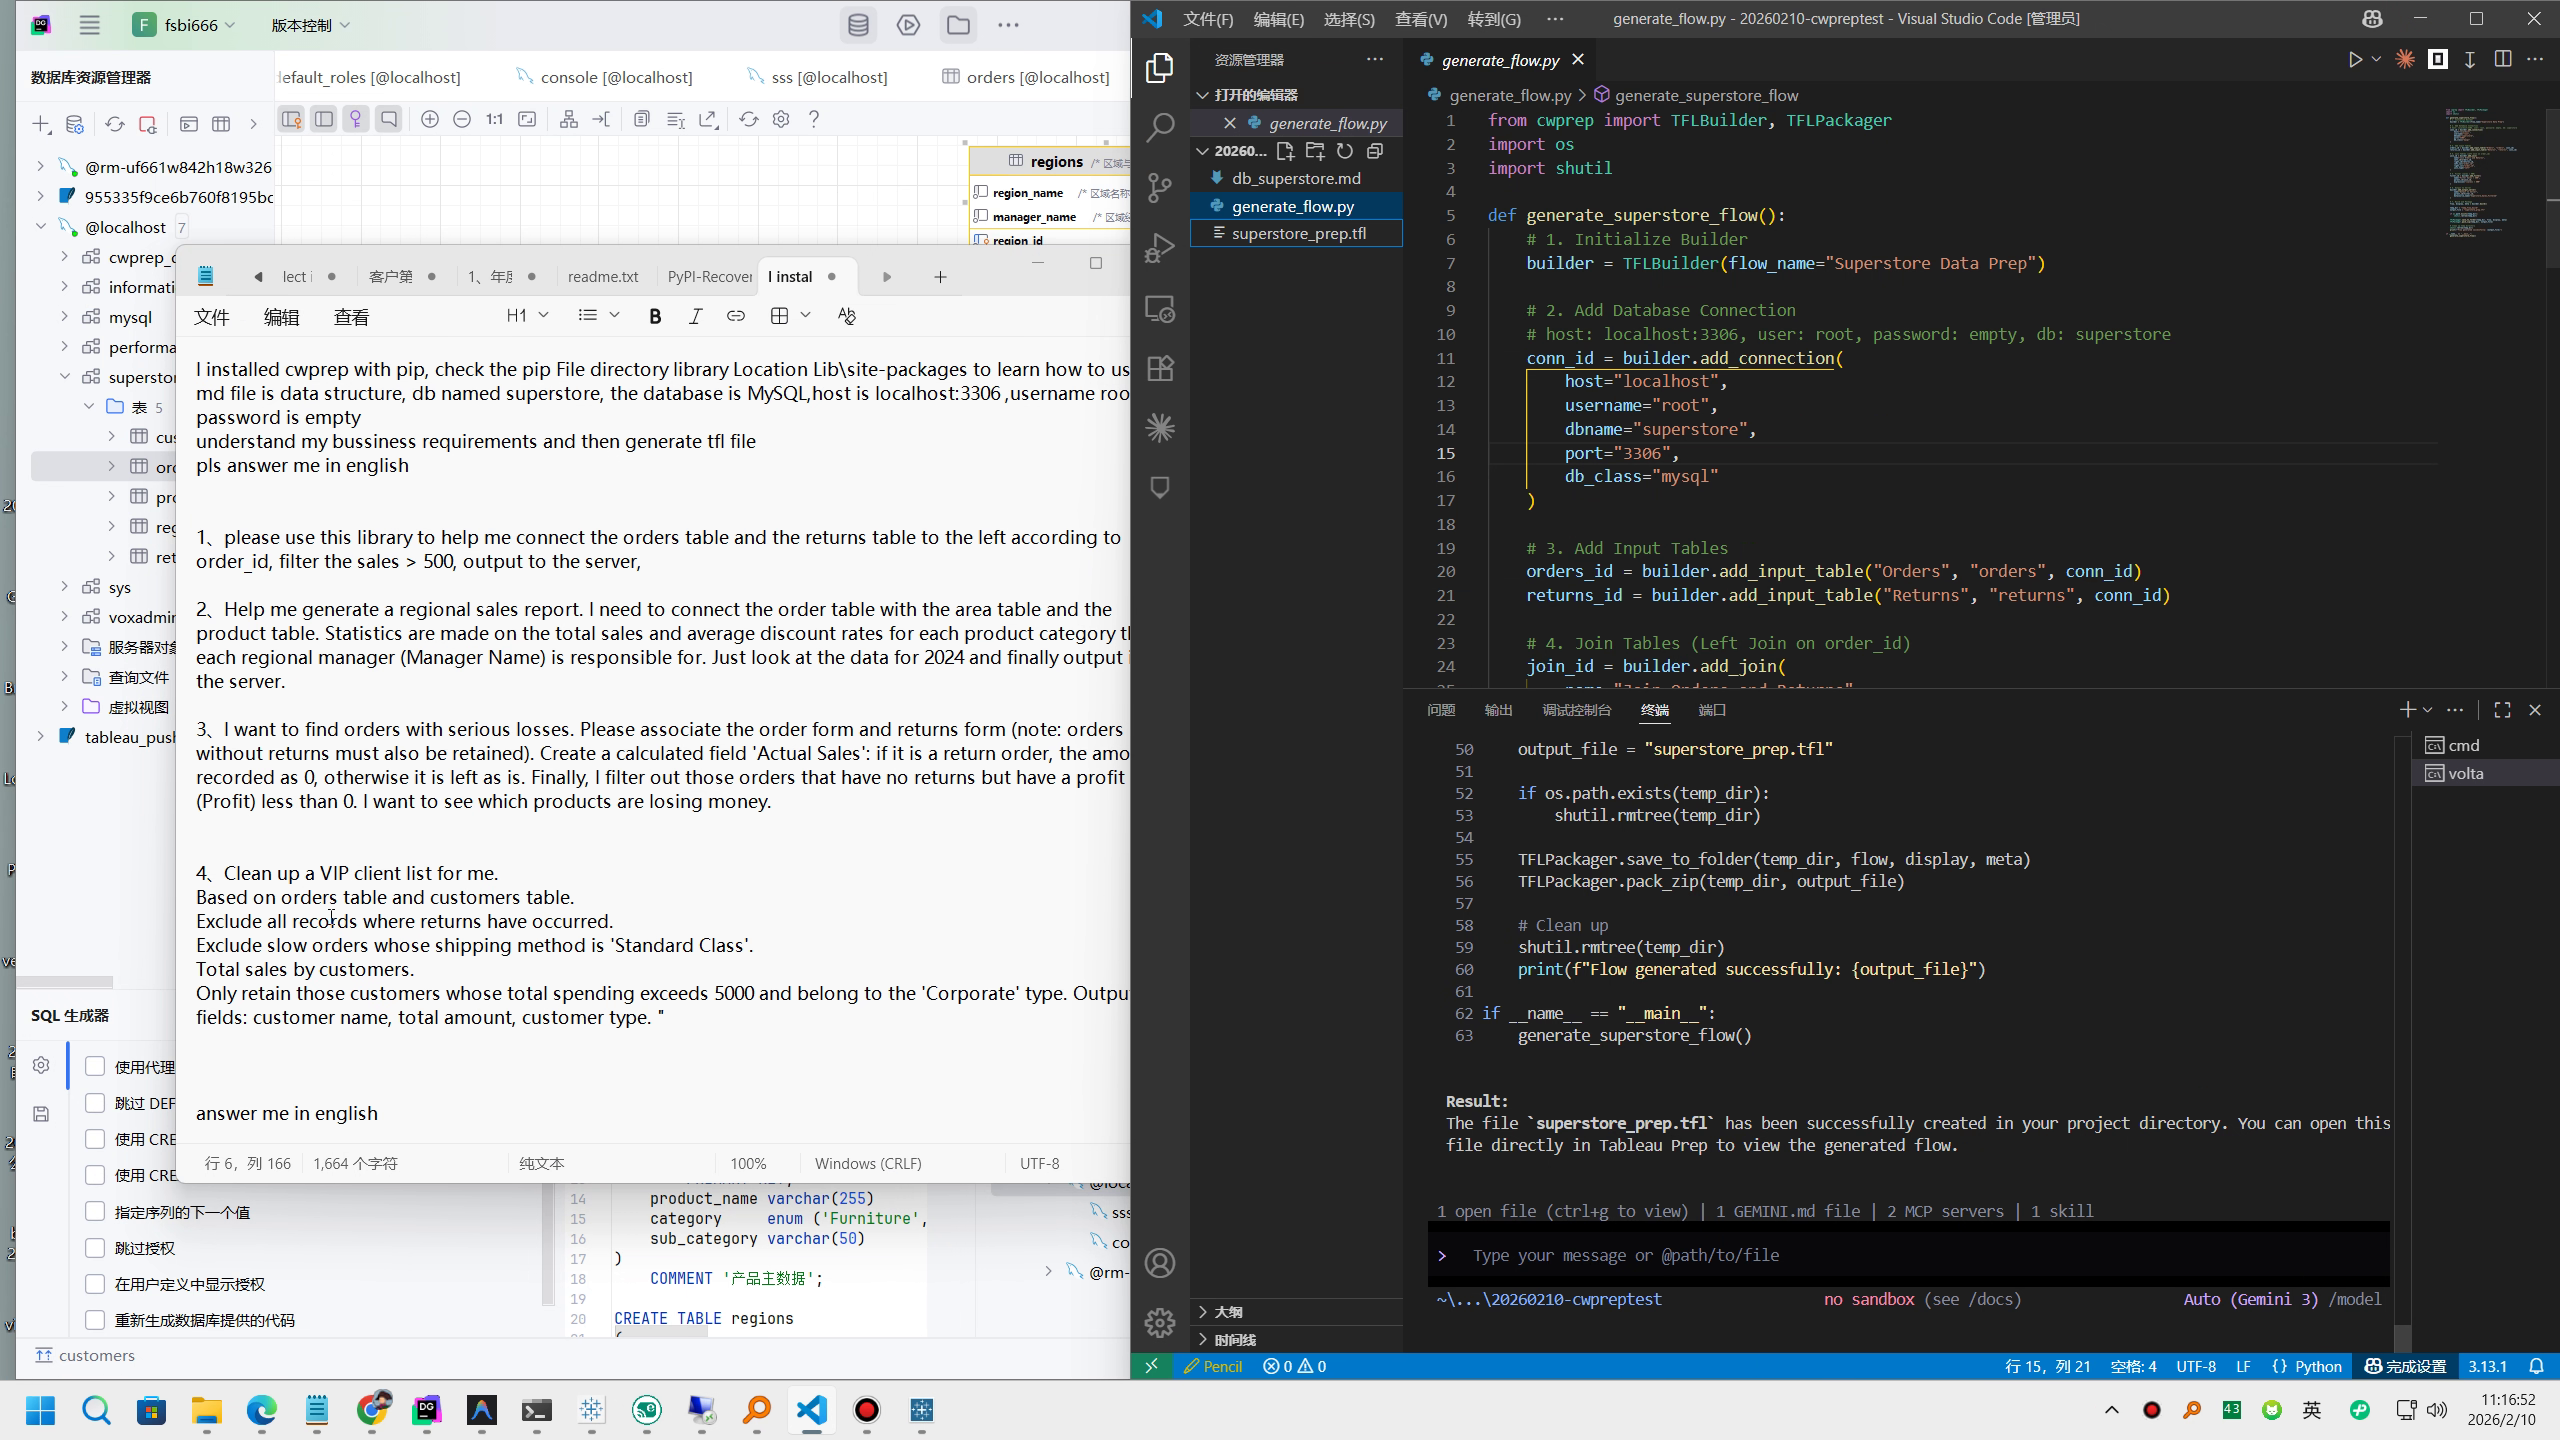The height and width of the screenshot is (1440, 2560).
Task: Click the 版本控制 button
Action: pyautogui.click(x=310, y=25)
